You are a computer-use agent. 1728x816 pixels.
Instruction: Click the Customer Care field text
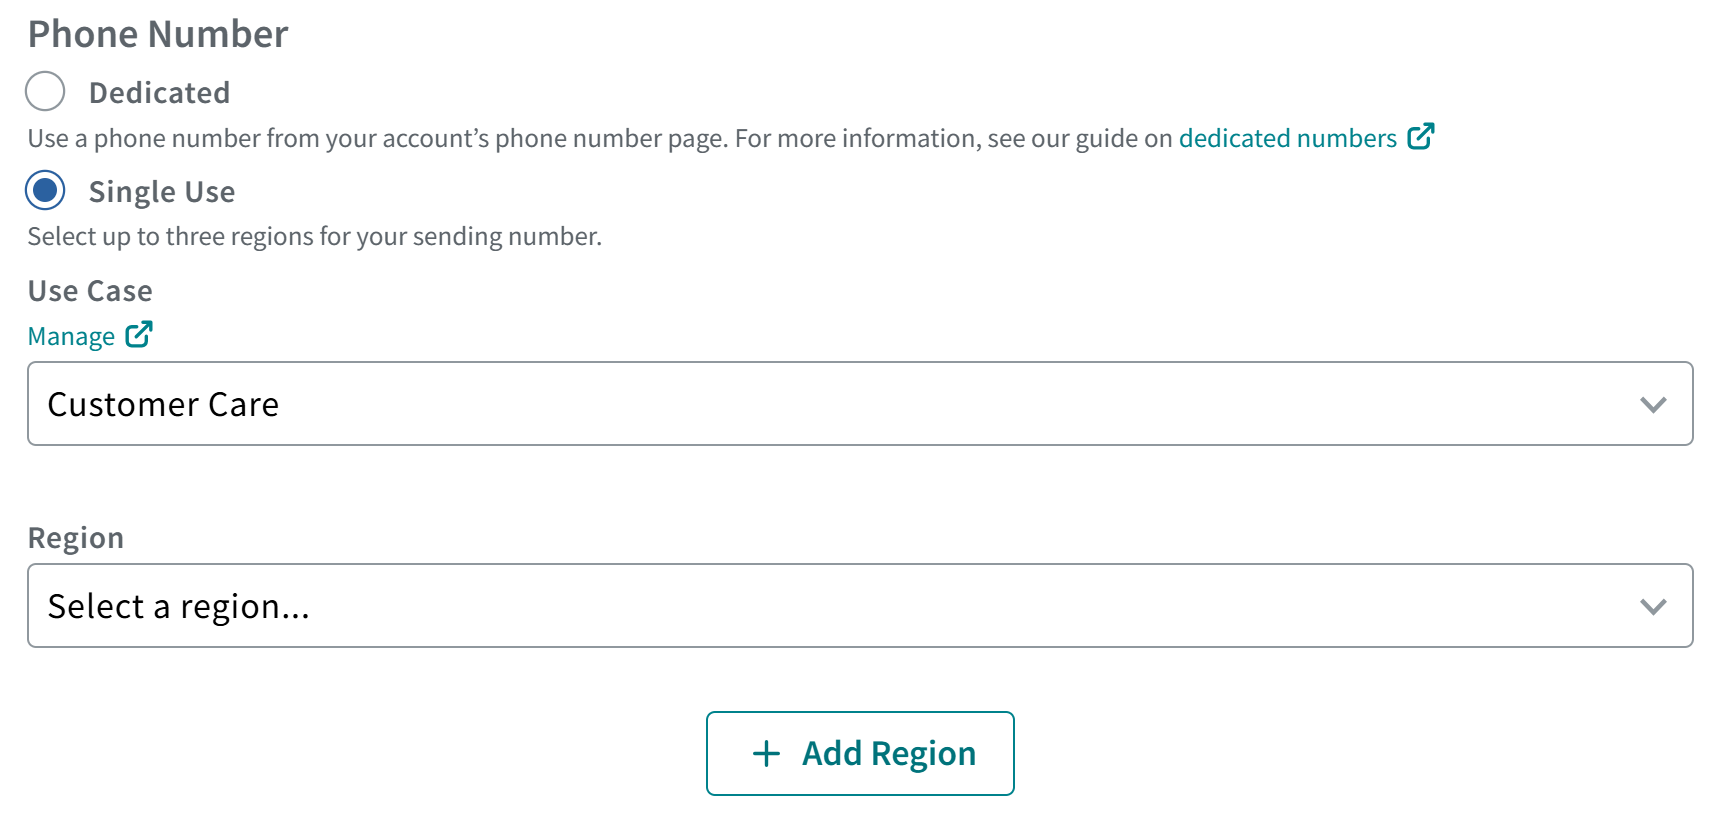pos(163,404)
